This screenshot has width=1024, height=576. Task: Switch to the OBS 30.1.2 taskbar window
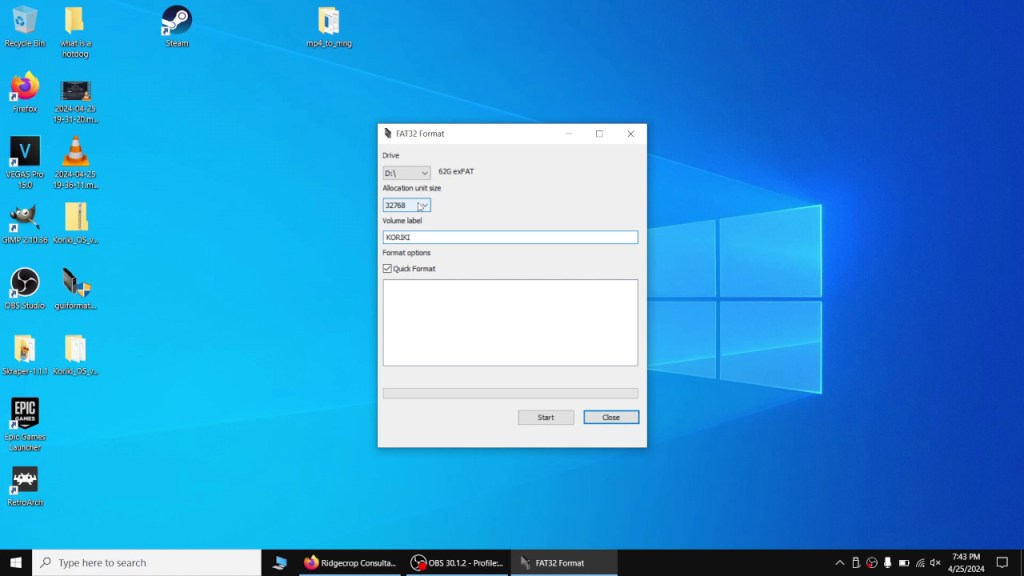455,562
